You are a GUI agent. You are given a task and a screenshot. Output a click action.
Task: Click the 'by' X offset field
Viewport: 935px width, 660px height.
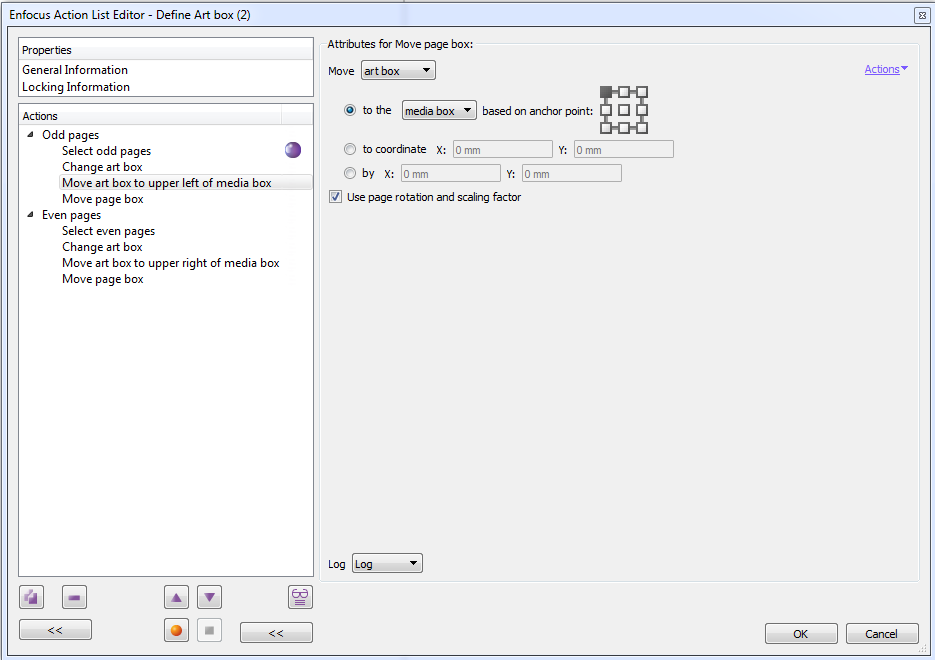(451, 173)
